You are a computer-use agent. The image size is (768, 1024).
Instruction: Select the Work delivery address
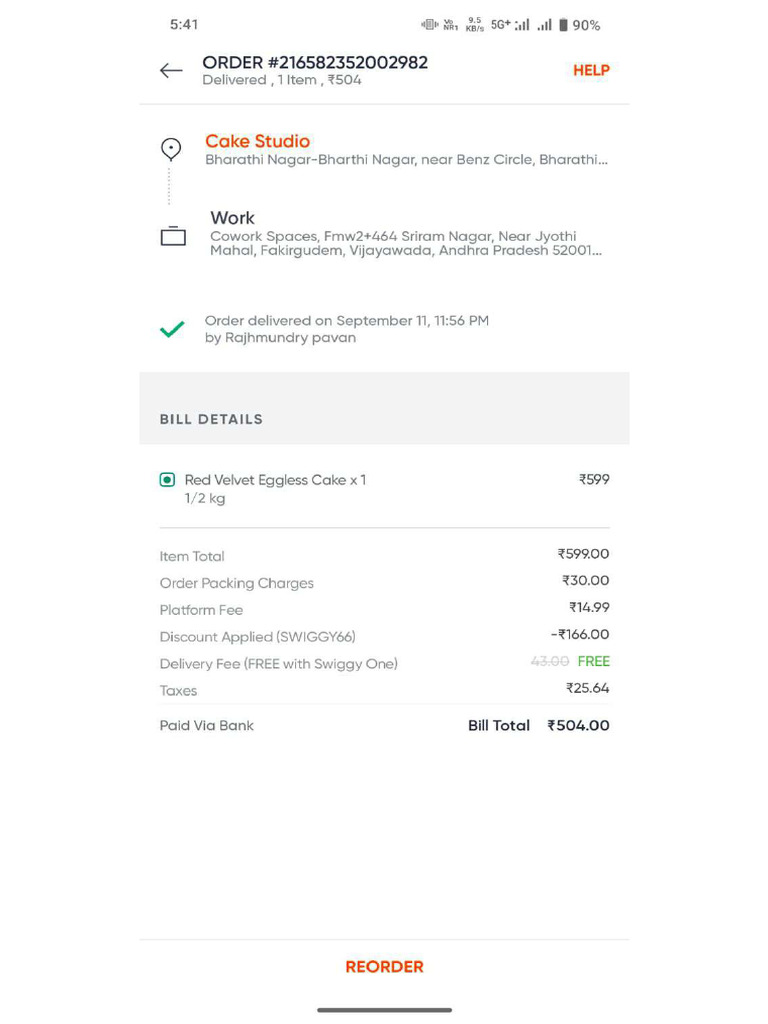[406, 233]
